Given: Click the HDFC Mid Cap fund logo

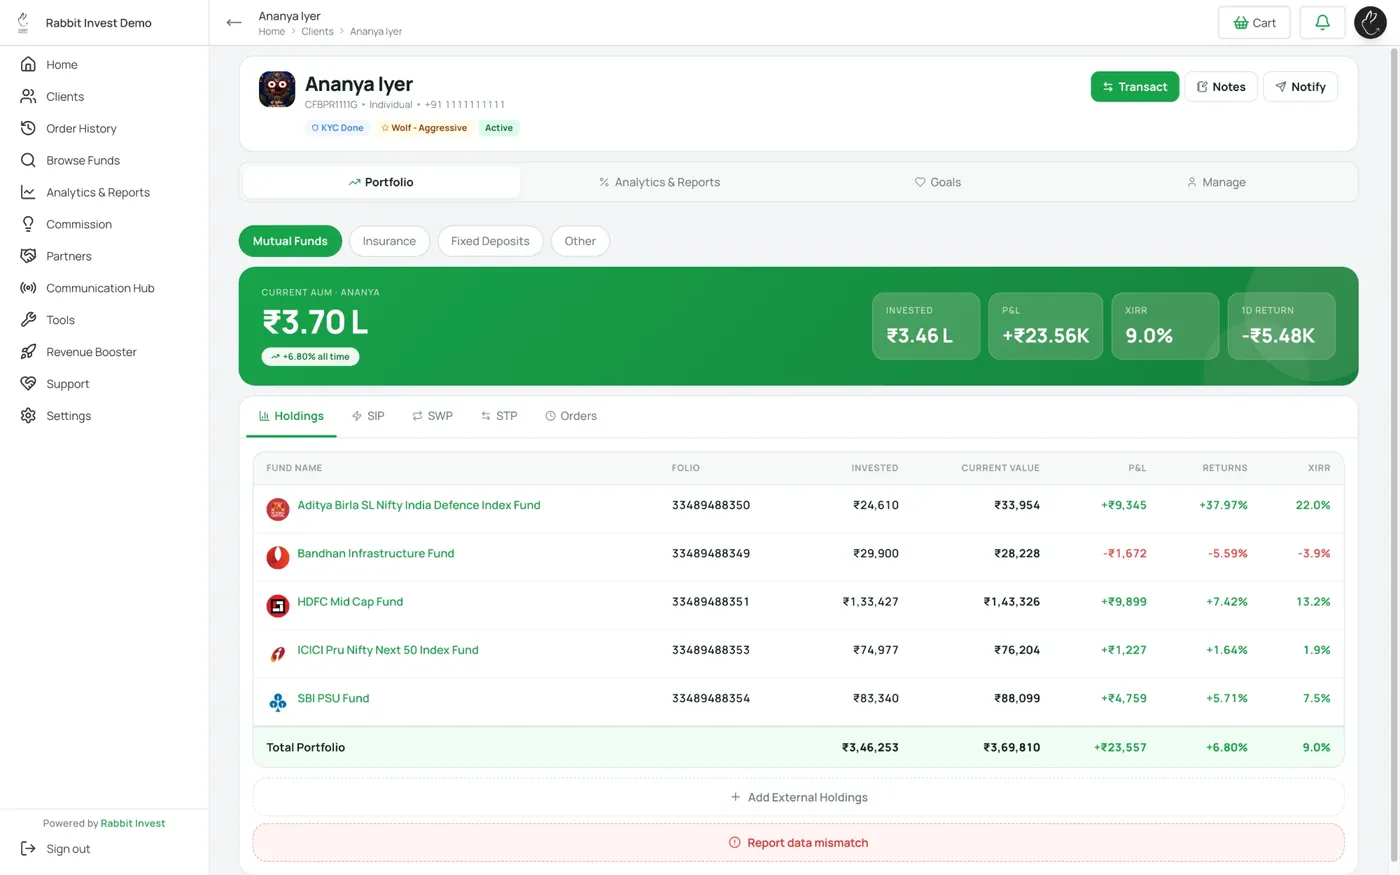Looking at the screenshot, I should coord(278,605).
